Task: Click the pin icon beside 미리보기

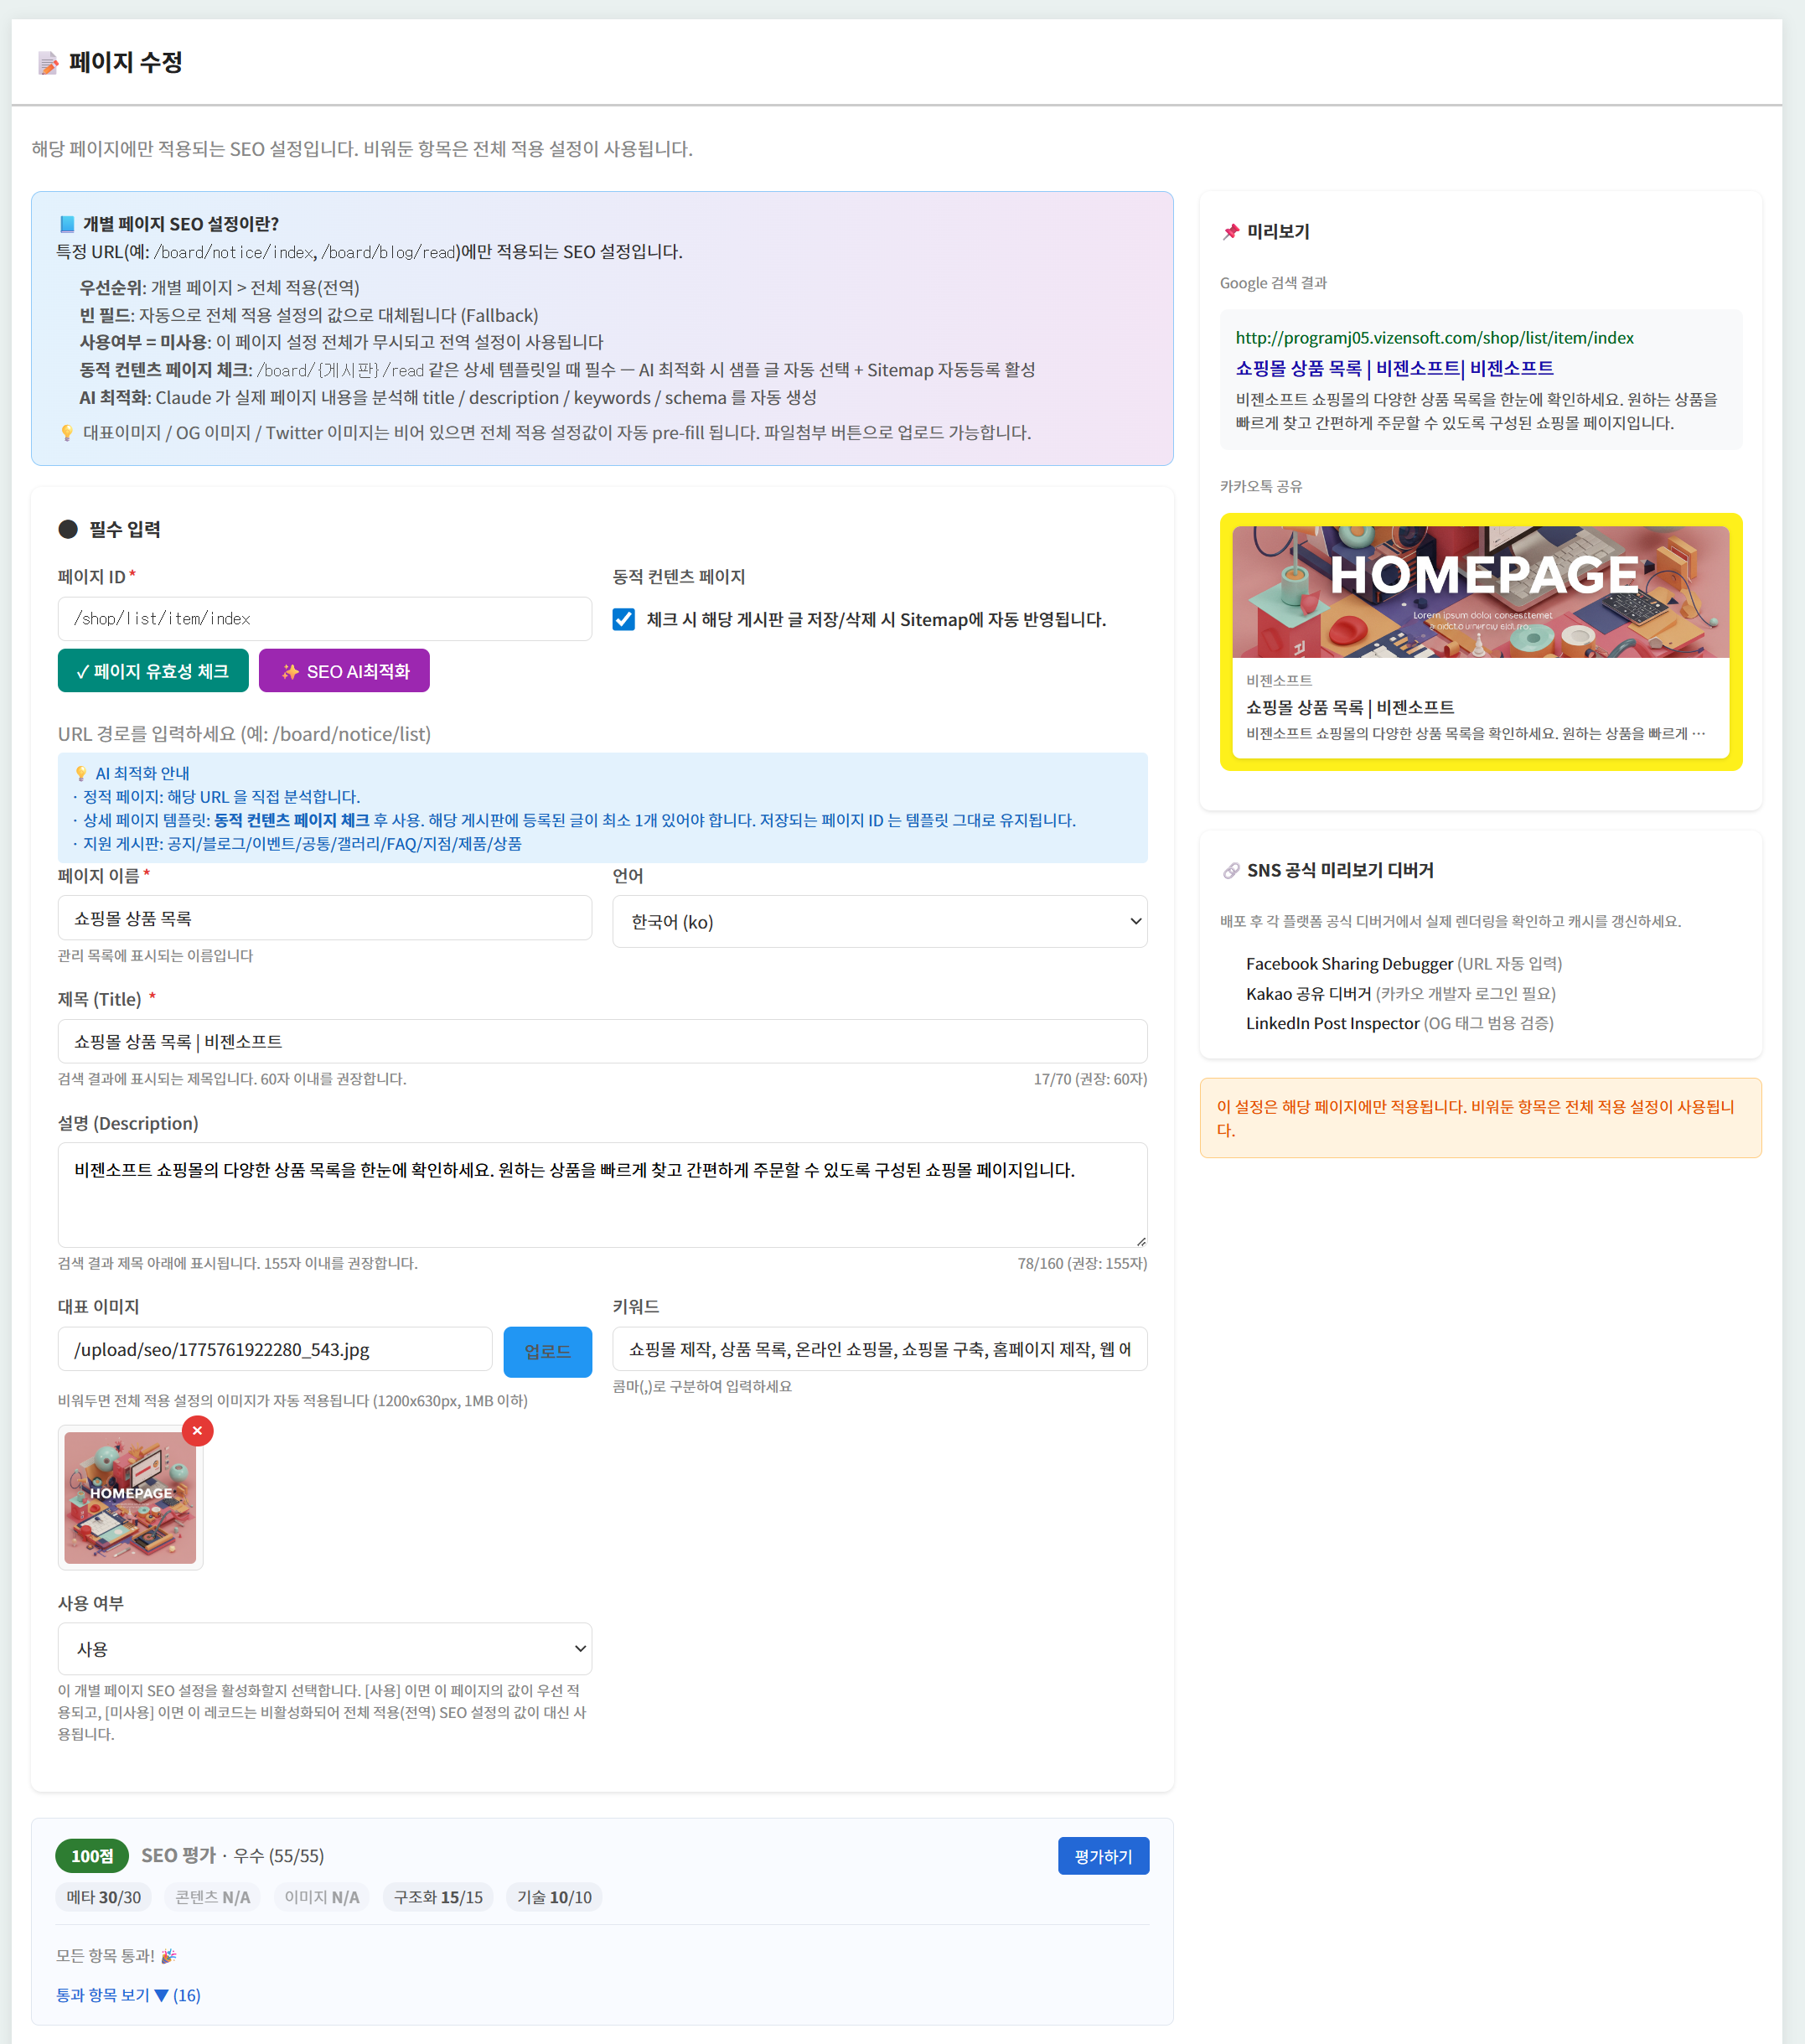Action: 1230,231
